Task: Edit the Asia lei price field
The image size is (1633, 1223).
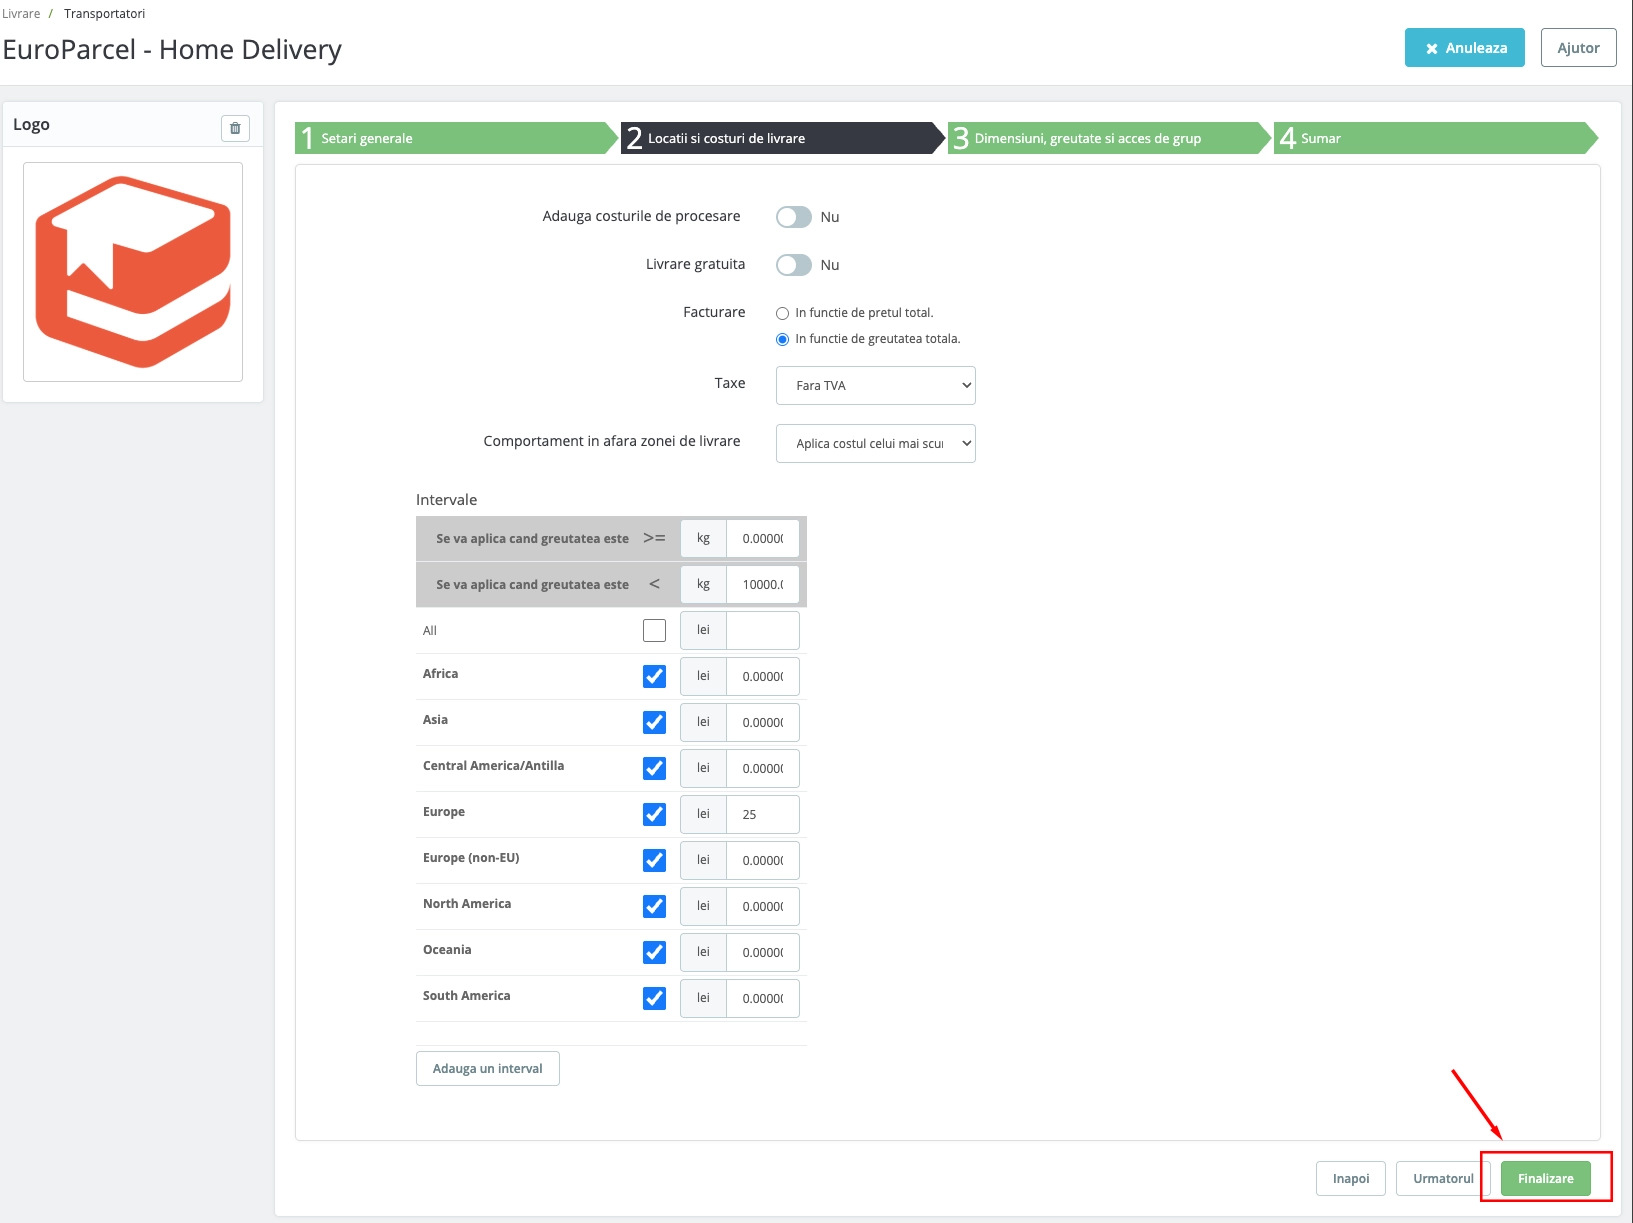Action: [x=763, y=722]
